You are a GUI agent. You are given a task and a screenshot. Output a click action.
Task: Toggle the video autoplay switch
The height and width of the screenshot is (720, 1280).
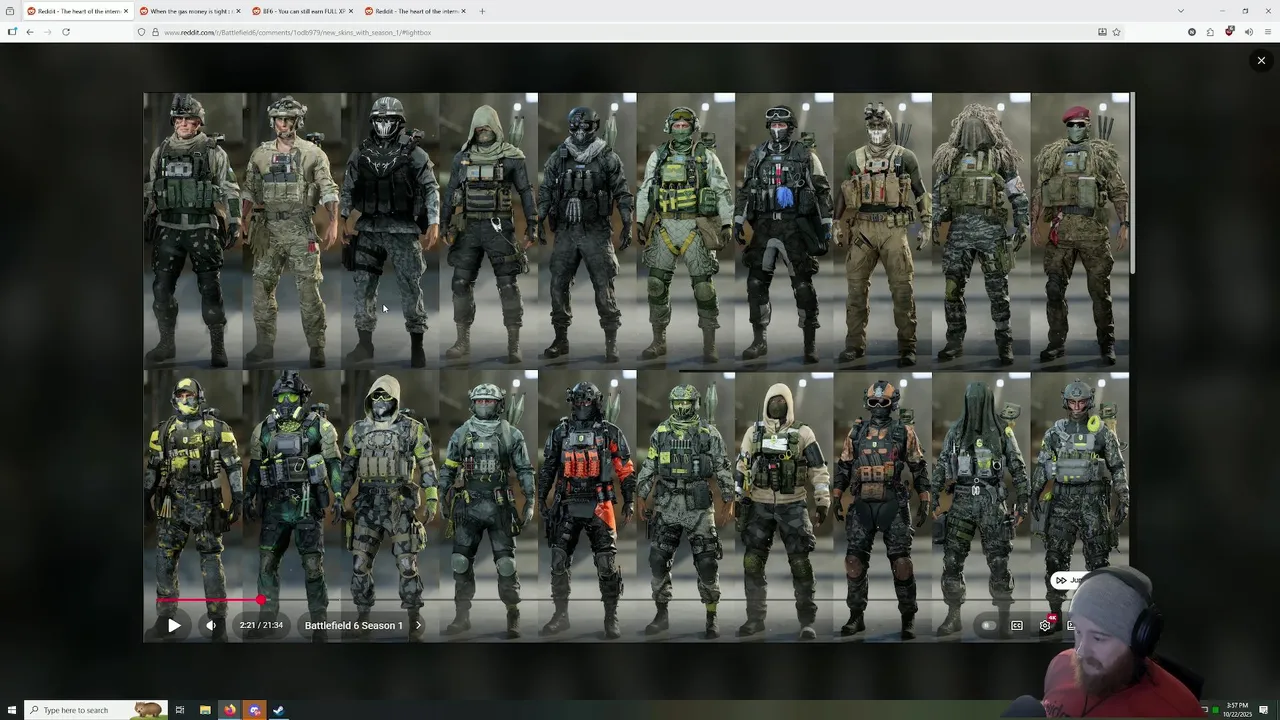pyautogui.click(x=988, y=625)
